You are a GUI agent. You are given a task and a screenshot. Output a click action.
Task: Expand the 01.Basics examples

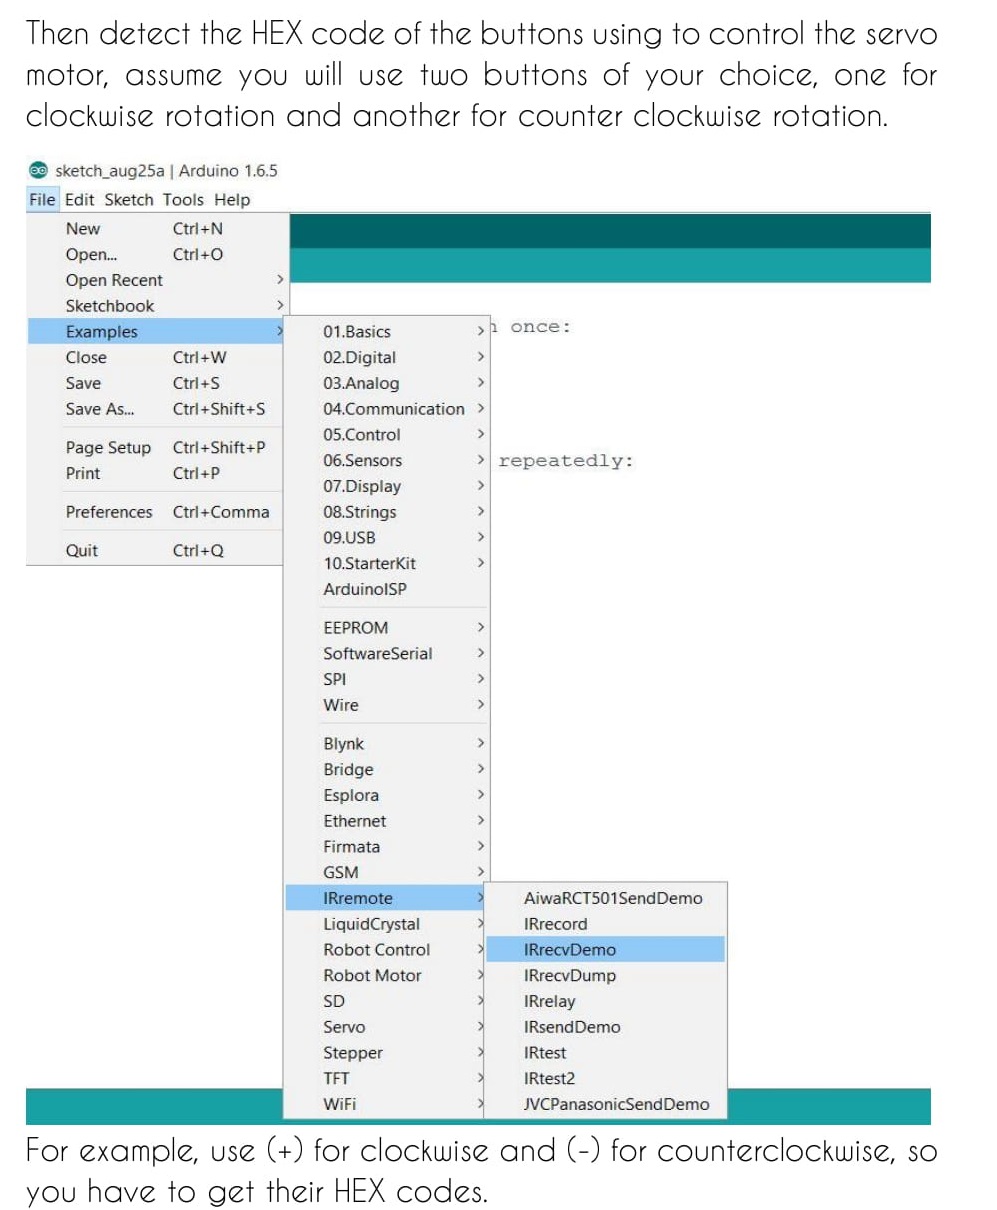coord(387,332)
